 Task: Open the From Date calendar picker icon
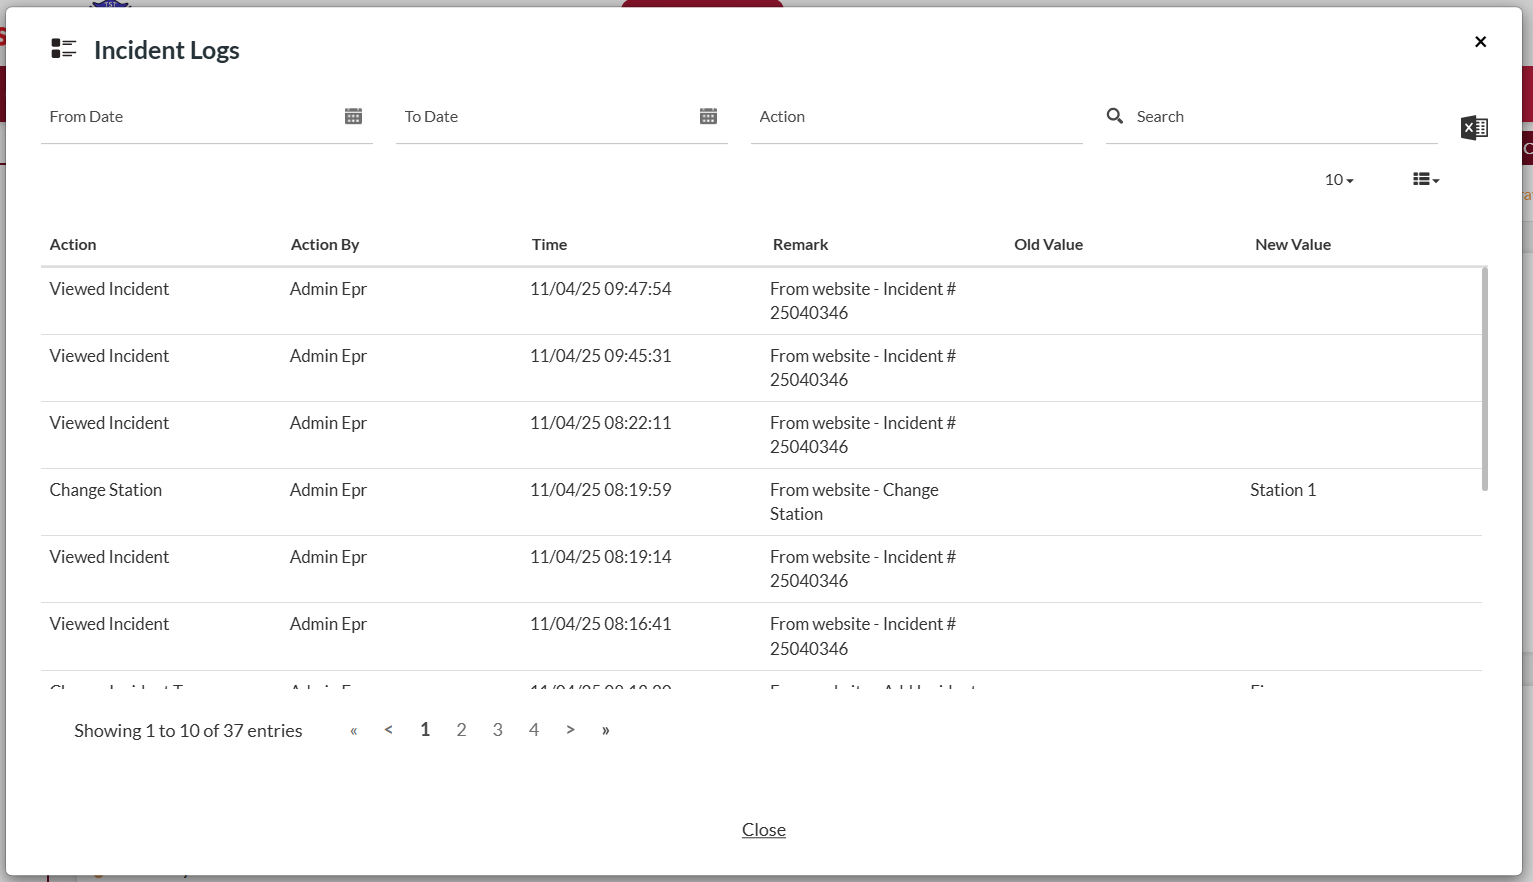tap(353, 117)
